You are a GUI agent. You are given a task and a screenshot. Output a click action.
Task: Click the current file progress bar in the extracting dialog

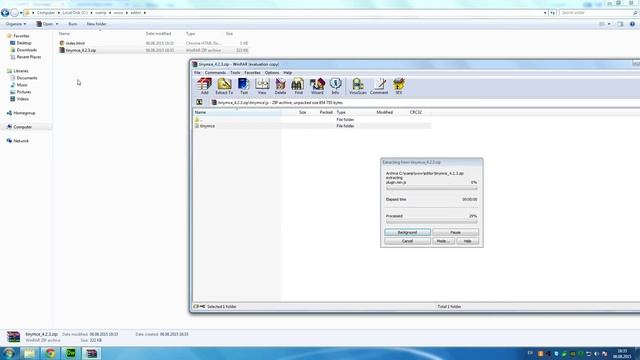click(x=431, y=188)
